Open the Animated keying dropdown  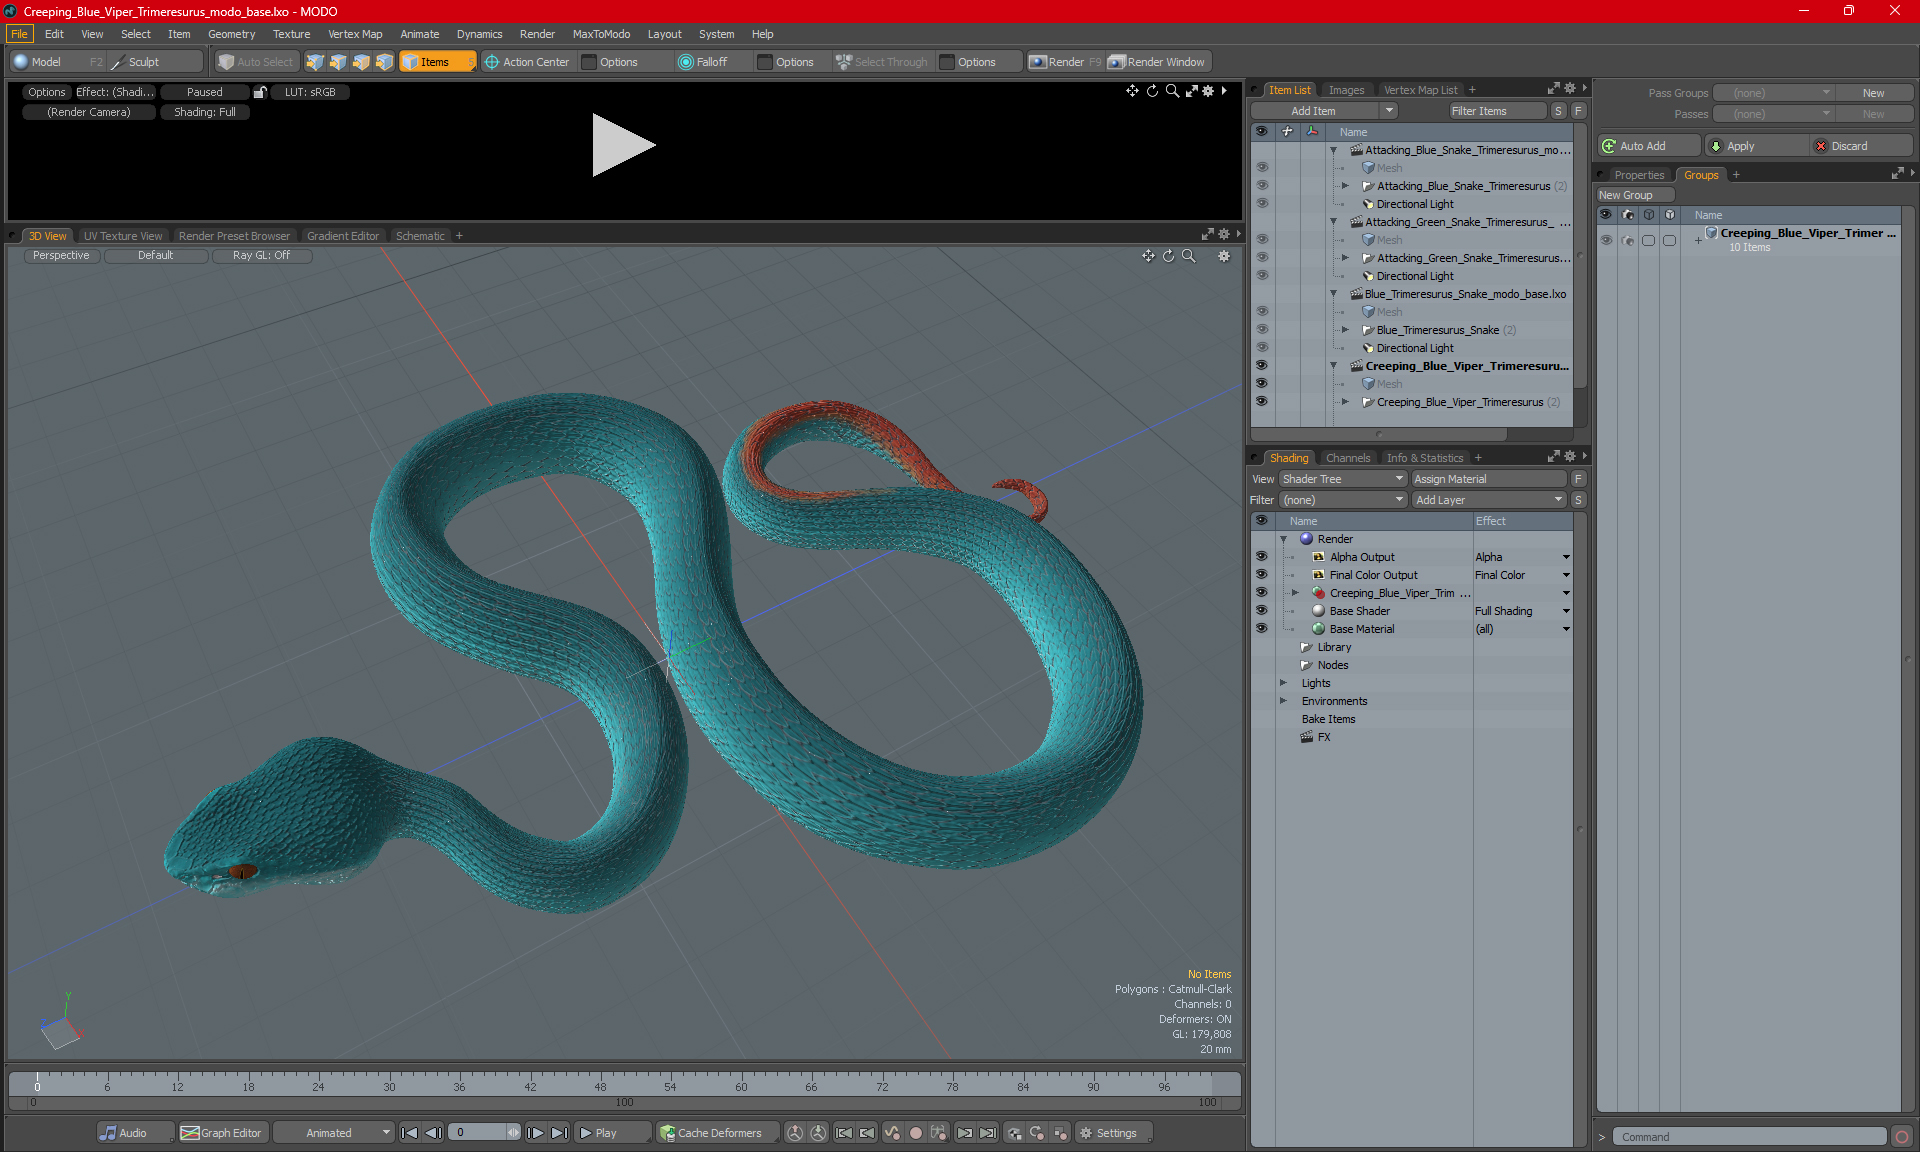[333, 1133]
